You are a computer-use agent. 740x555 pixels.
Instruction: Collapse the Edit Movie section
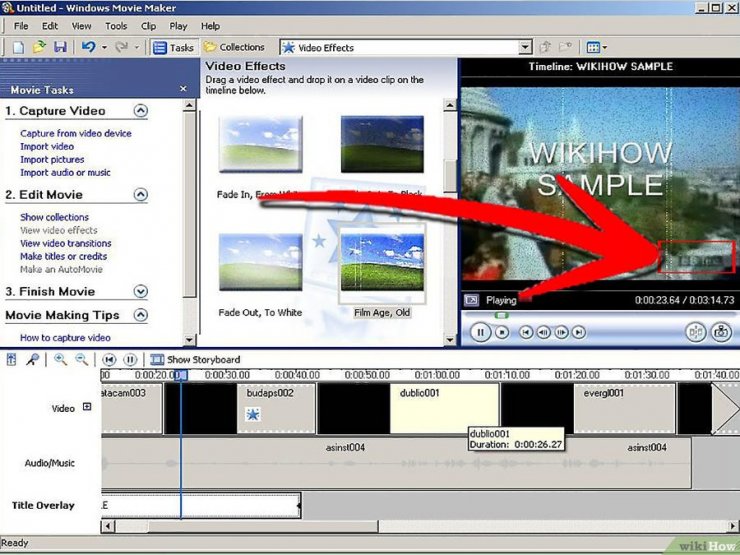click(141, 194)
